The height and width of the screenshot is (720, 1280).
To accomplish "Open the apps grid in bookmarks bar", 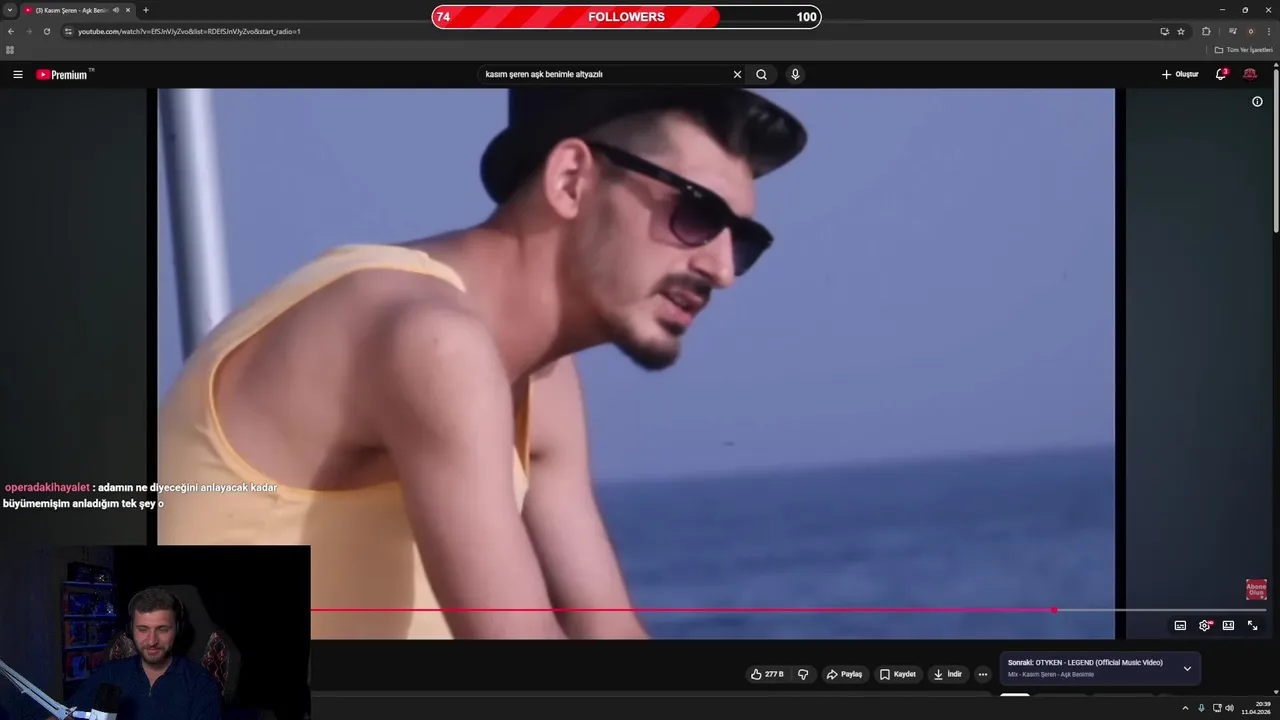I will point(10,49).
